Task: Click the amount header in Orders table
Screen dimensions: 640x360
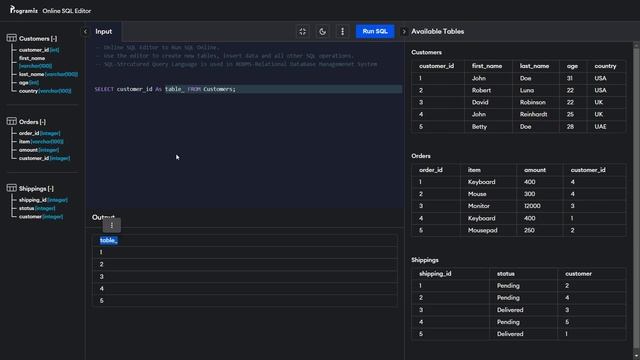Action: coord(535,170)
